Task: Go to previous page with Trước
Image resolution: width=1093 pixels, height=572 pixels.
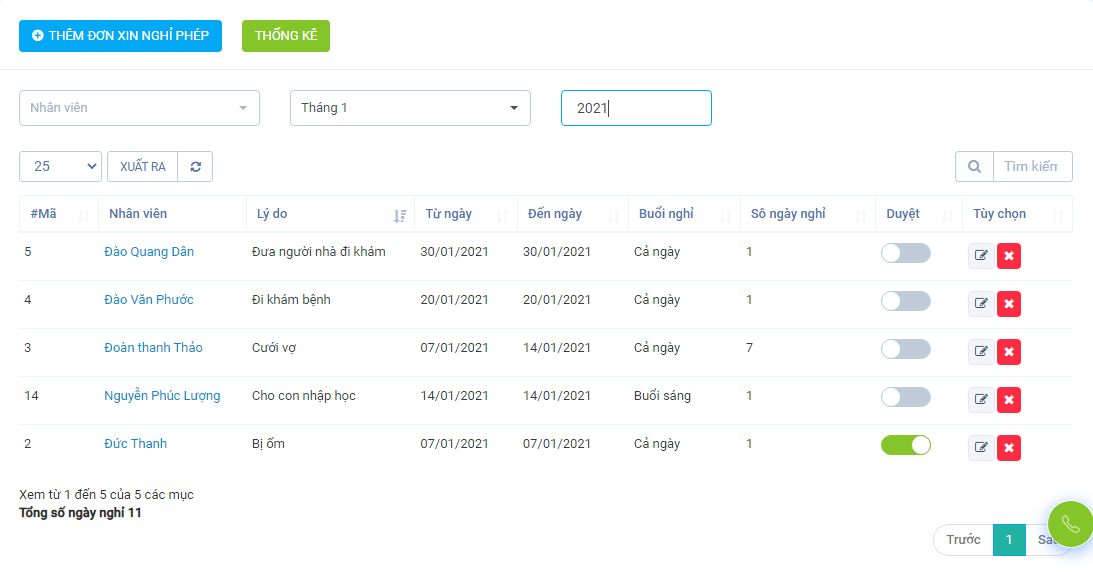Action: [x=963, y=540]
